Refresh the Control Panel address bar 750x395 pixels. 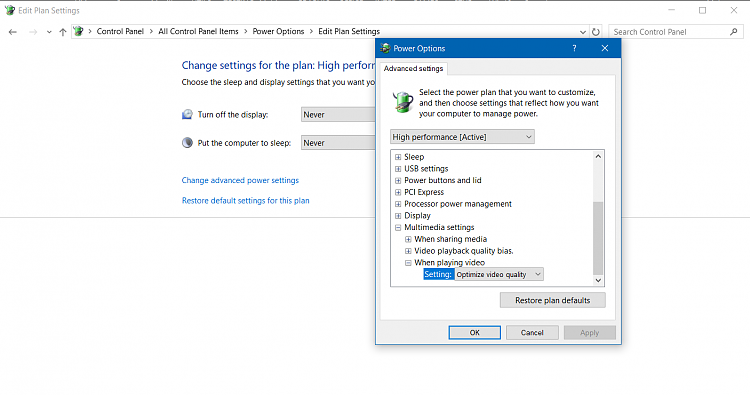coord(596,32)
